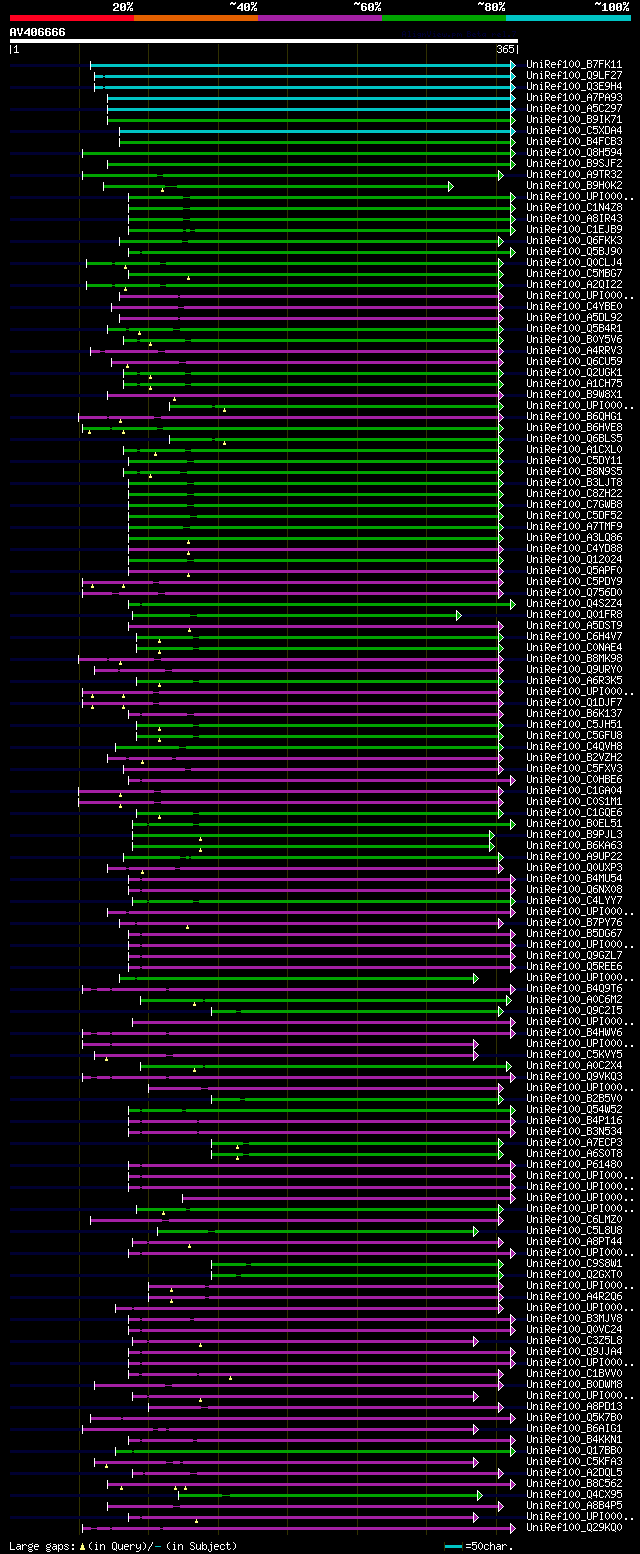Select the UniRef100_C5L8U8 label
Screen dimensions: 640x1554
[574, 1230]
